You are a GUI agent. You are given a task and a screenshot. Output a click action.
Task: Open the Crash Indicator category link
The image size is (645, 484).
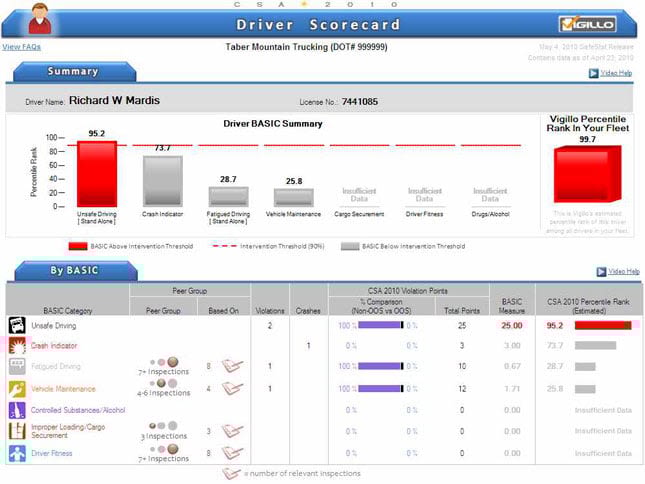[x=54, y=346]
